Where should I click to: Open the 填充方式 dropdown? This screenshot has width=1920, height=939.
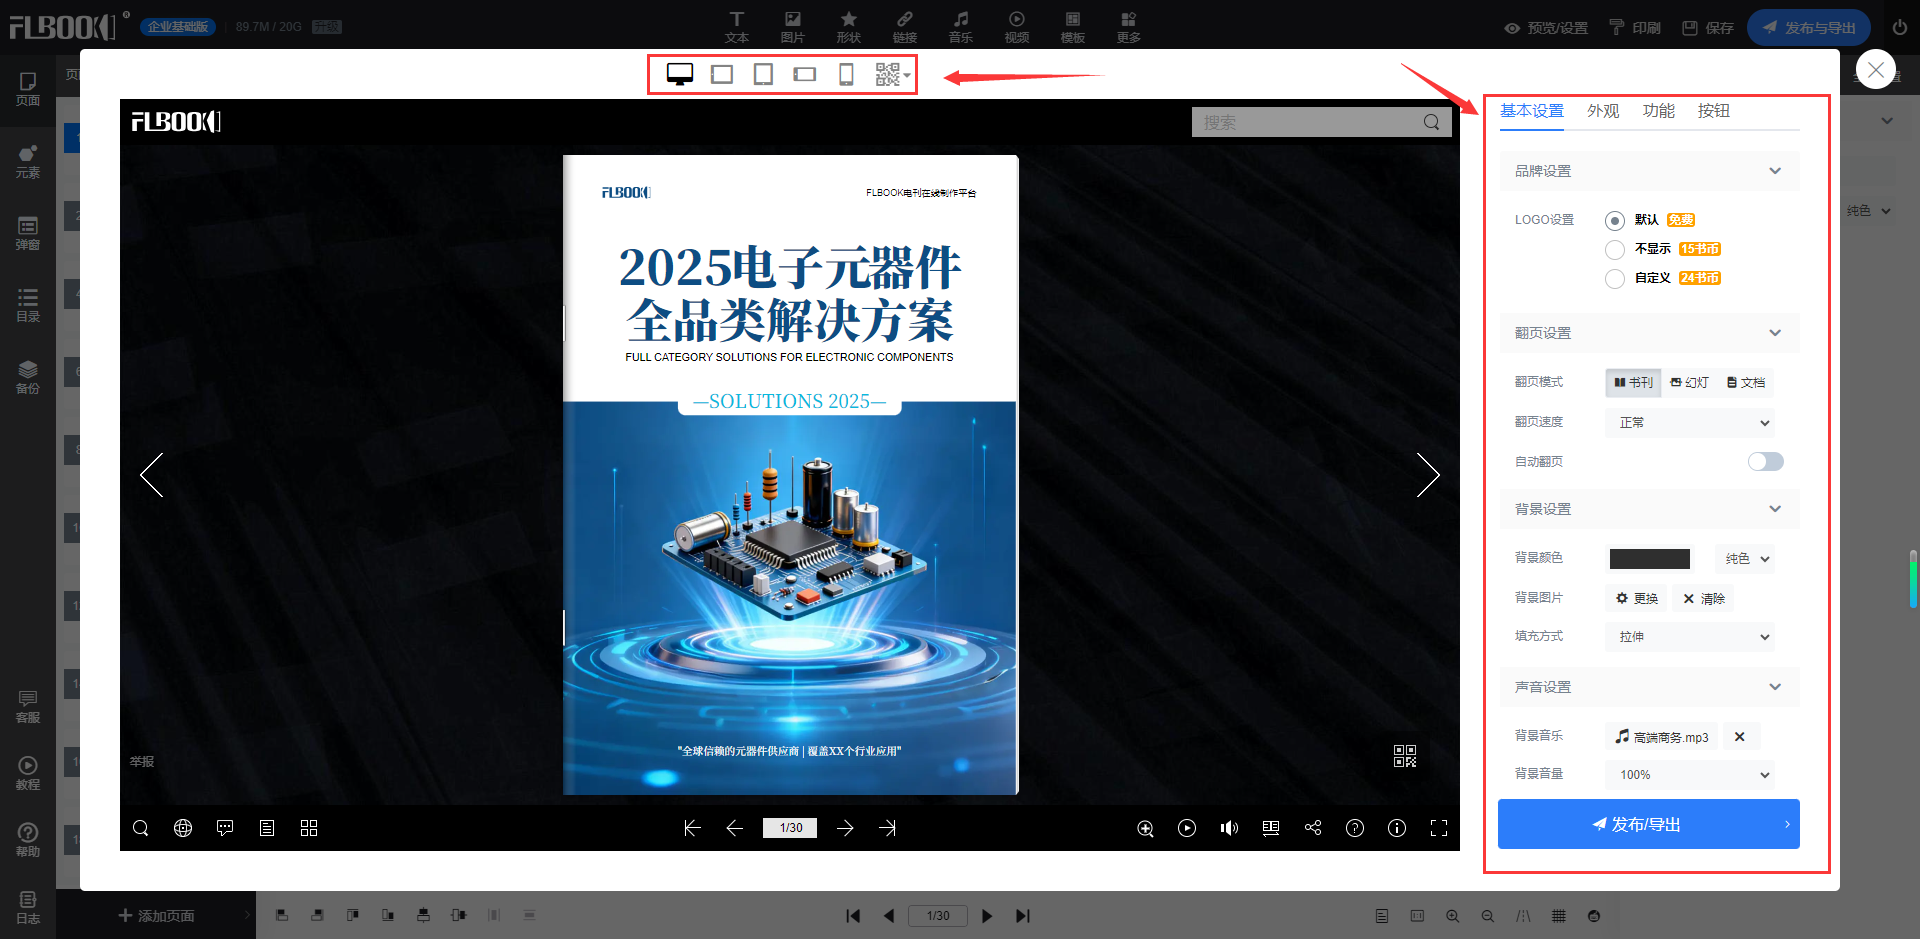pyautogui.click(x=1690, y=637)
